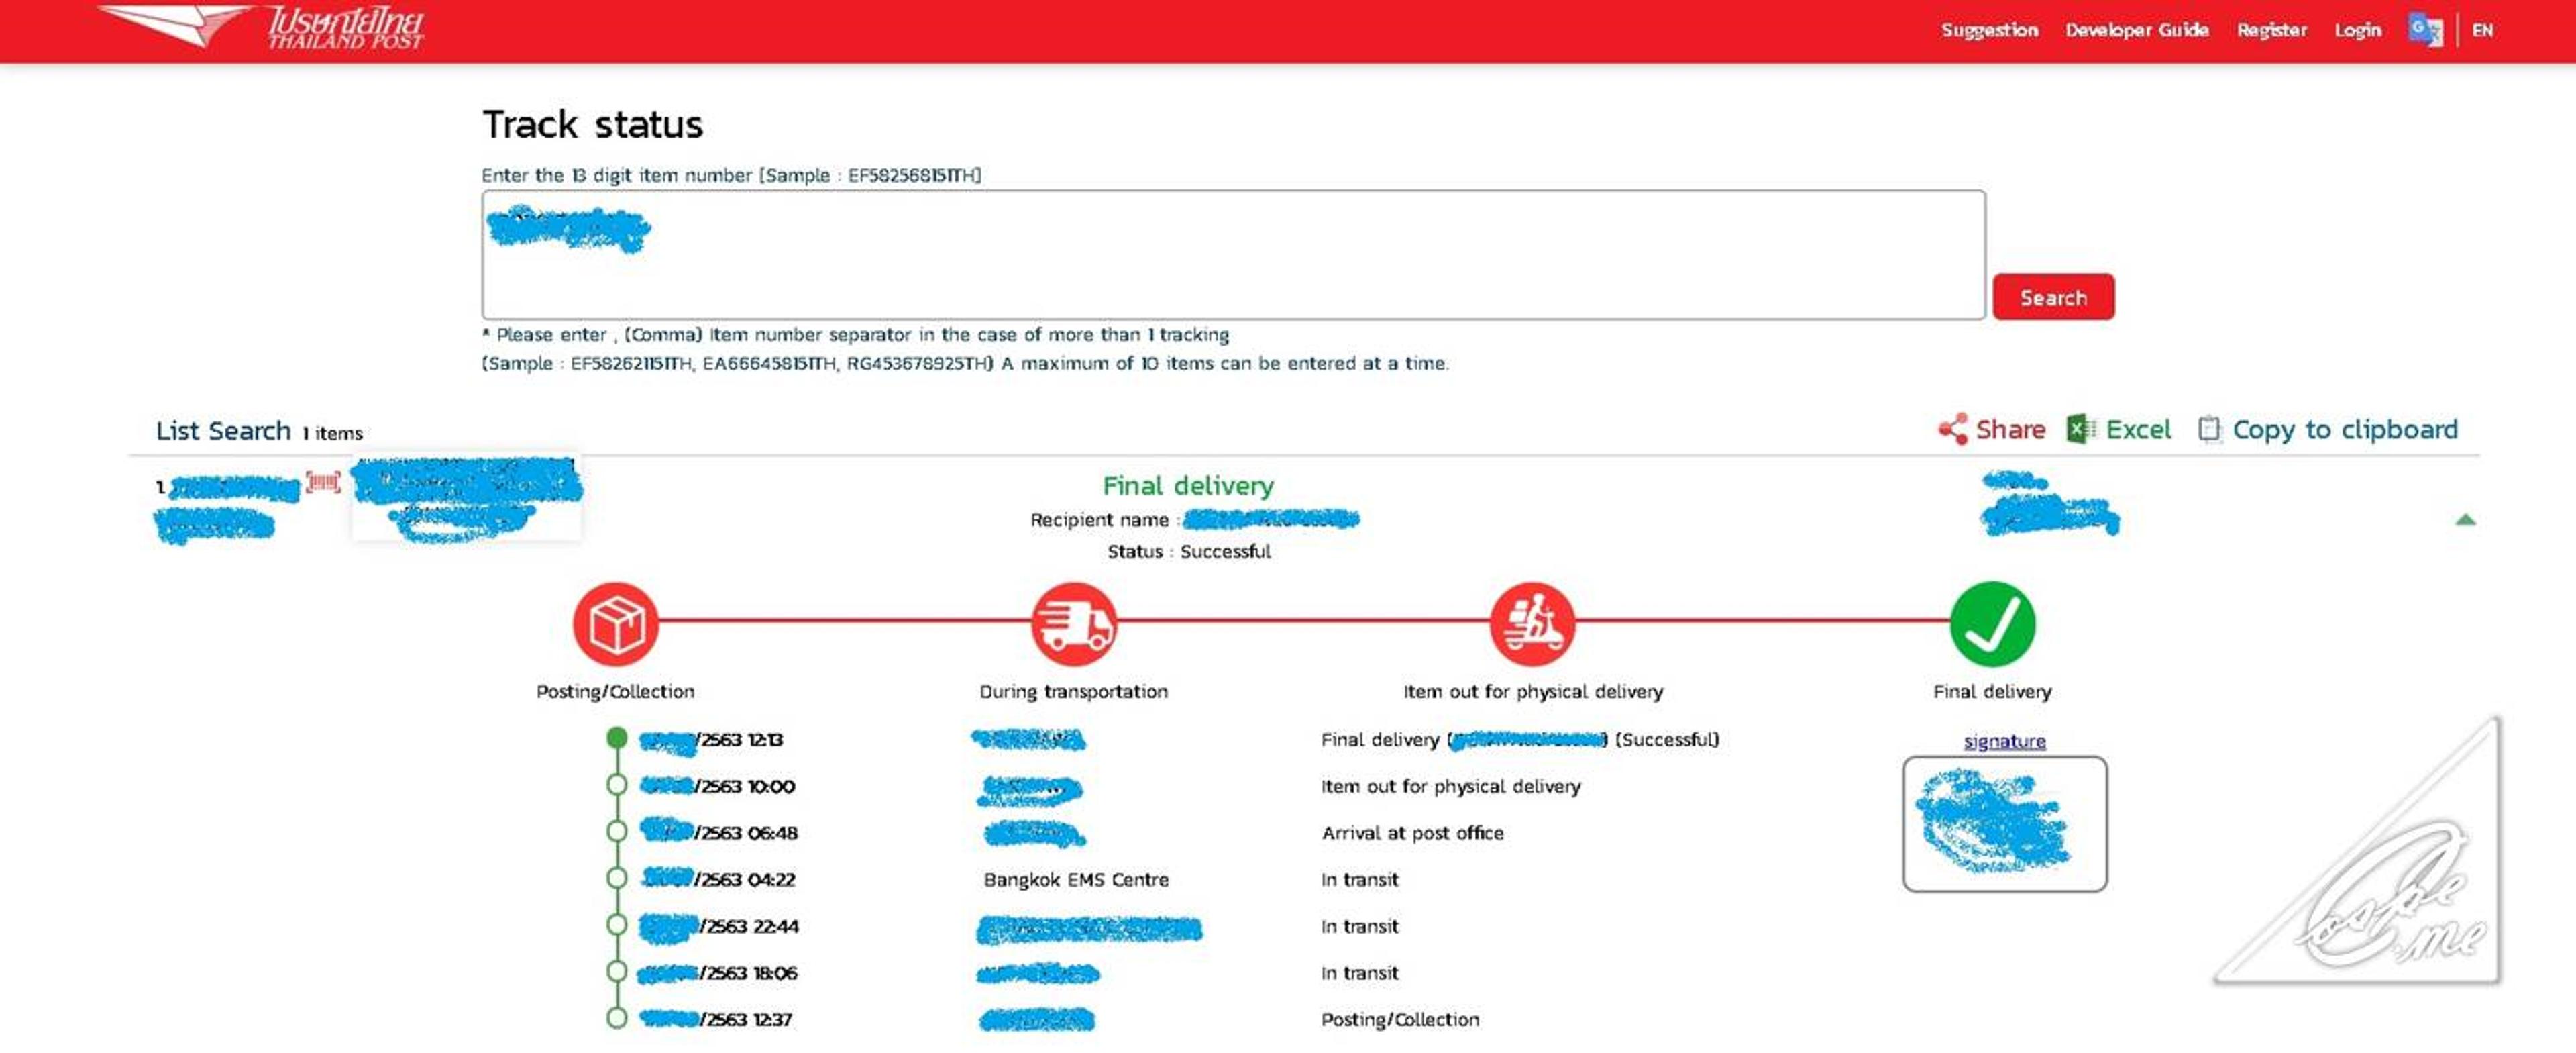
Task: Click the tracking number input box
Action: pyautogui.click(x=1232, y=256)
